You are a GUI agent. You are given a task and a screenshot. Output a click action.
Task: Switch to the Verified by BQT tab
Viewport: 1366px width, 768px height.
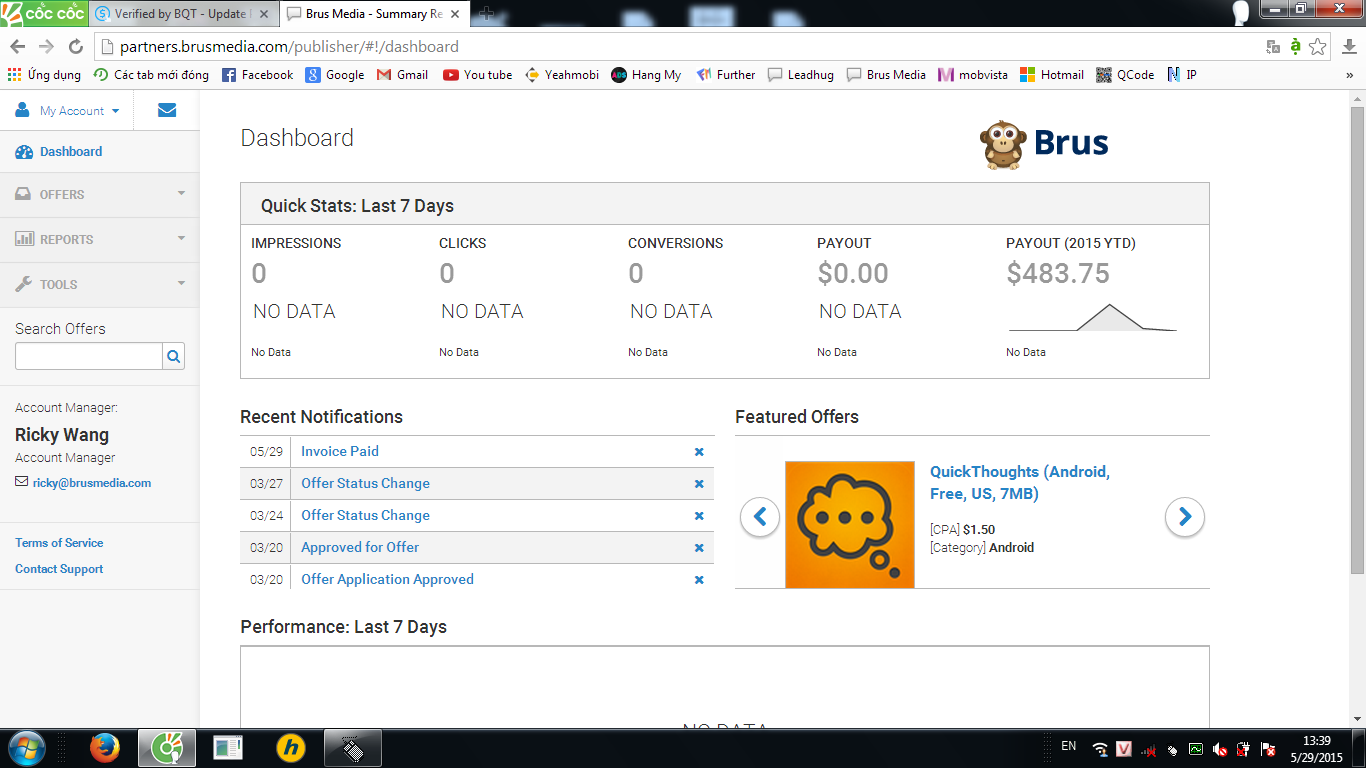182,14
